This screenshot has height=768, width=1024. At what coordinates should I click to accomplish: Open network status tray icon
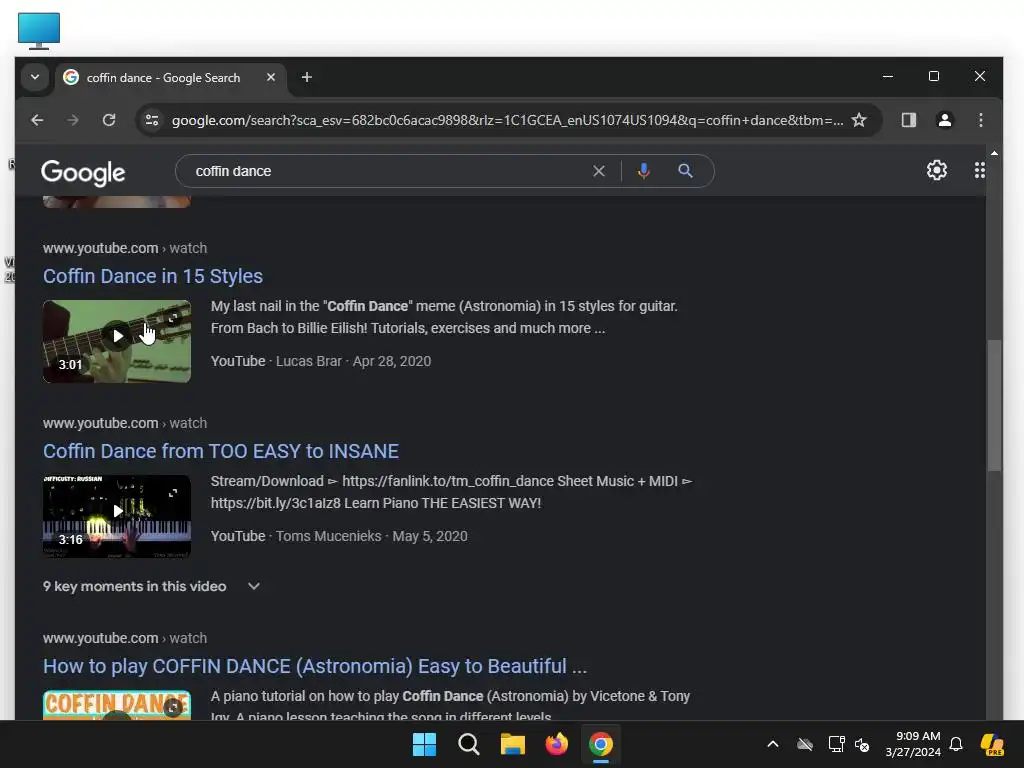pyautogui.click(x=836, y=744)
